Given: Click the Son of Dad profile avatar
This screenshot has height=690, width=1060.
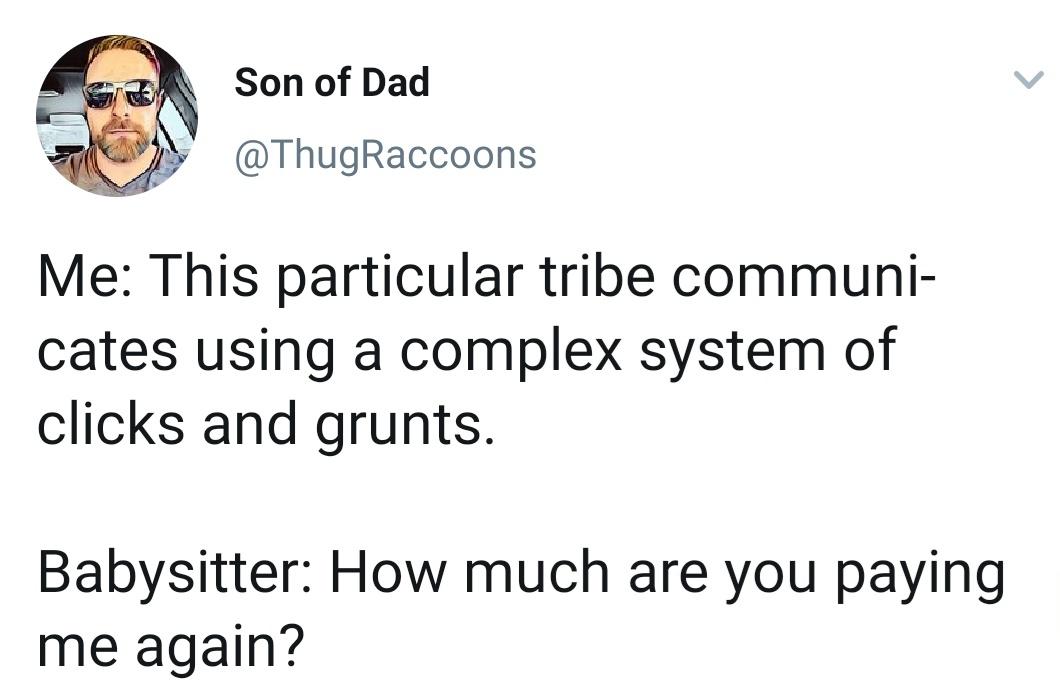Looking at the screenshot, I should [x=117, y=115].
